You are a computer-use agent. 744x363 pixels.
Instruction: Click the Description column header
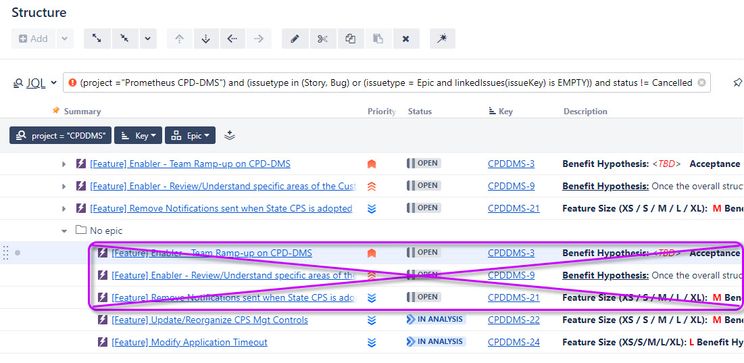click(585, 111)
